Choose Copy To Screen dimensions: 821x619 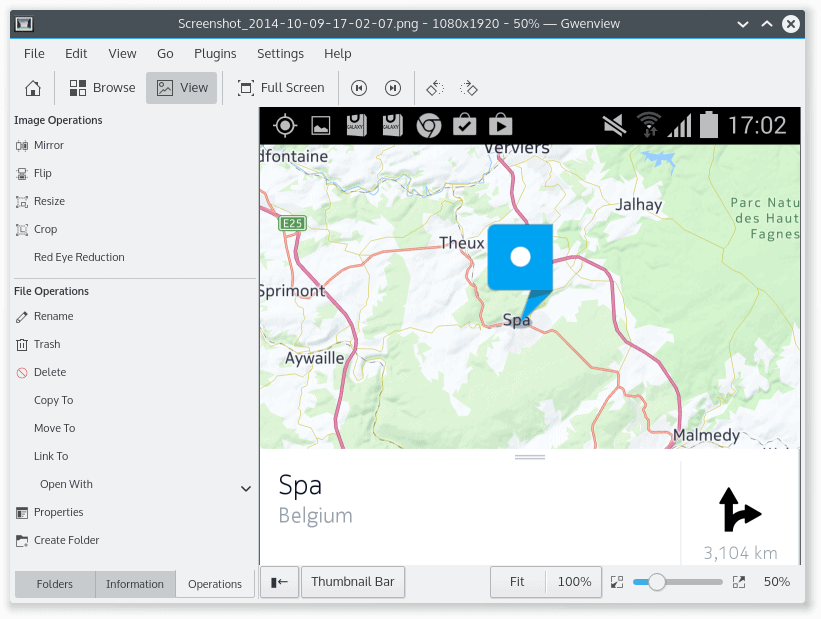click(x=53, y=400)
